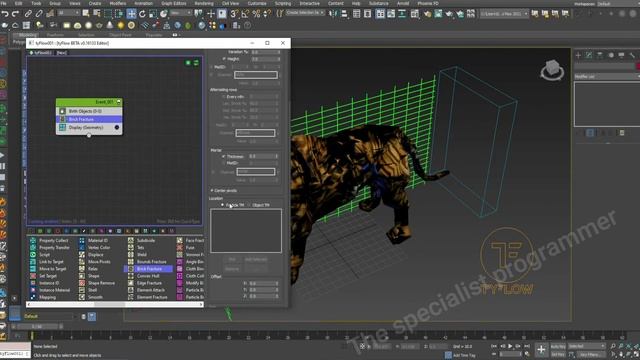The height and width of the screenshot is (360, 640).
Task: Open the Graph Editors menu
Action: click(x=173, y=3)
